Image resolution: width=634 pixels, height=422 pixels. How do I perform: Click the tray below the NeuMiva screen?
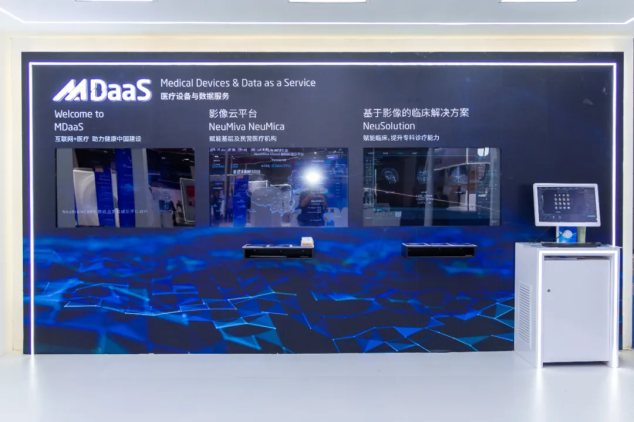(278, 251)
